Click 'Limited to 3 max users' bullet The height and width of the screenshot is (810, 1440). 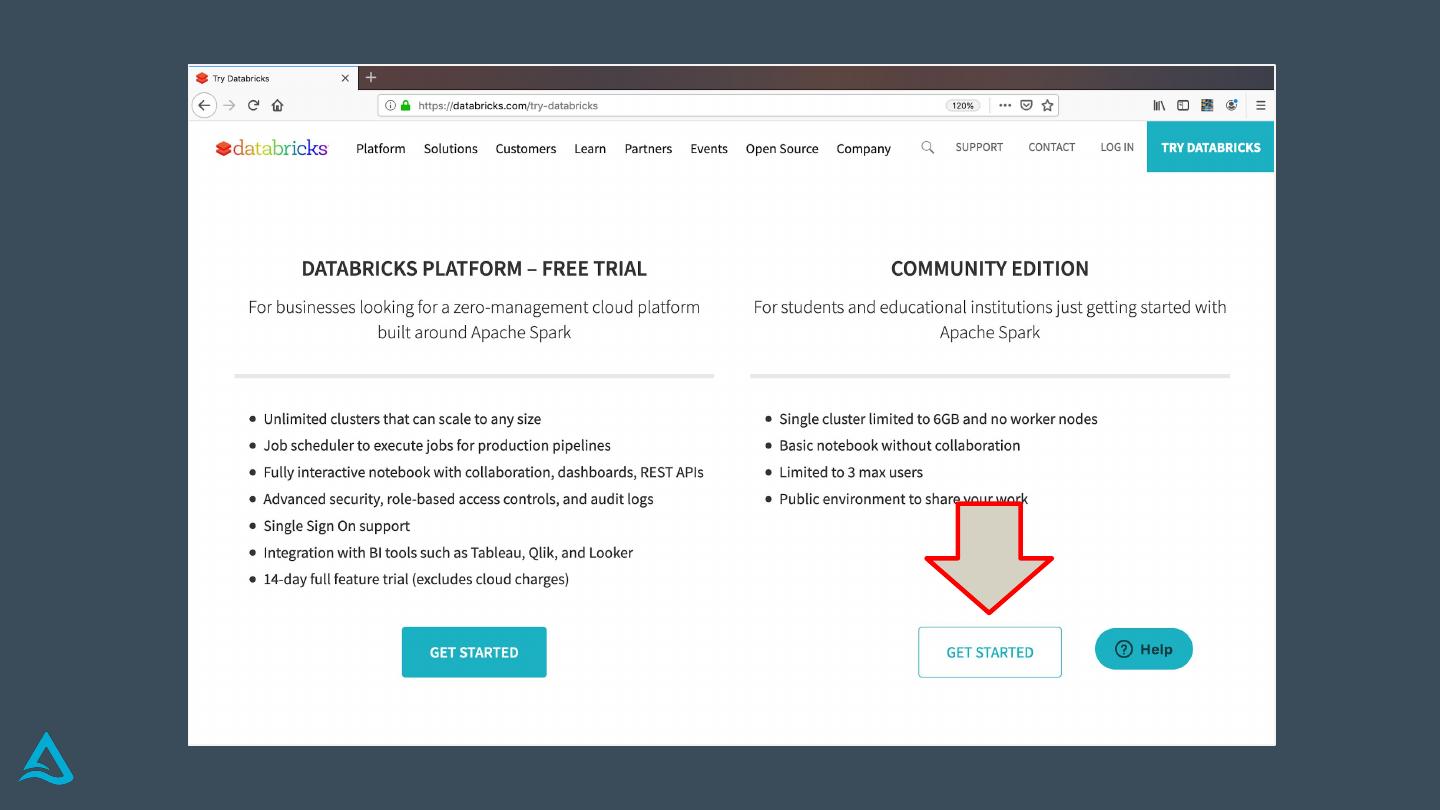coord(851,472)
